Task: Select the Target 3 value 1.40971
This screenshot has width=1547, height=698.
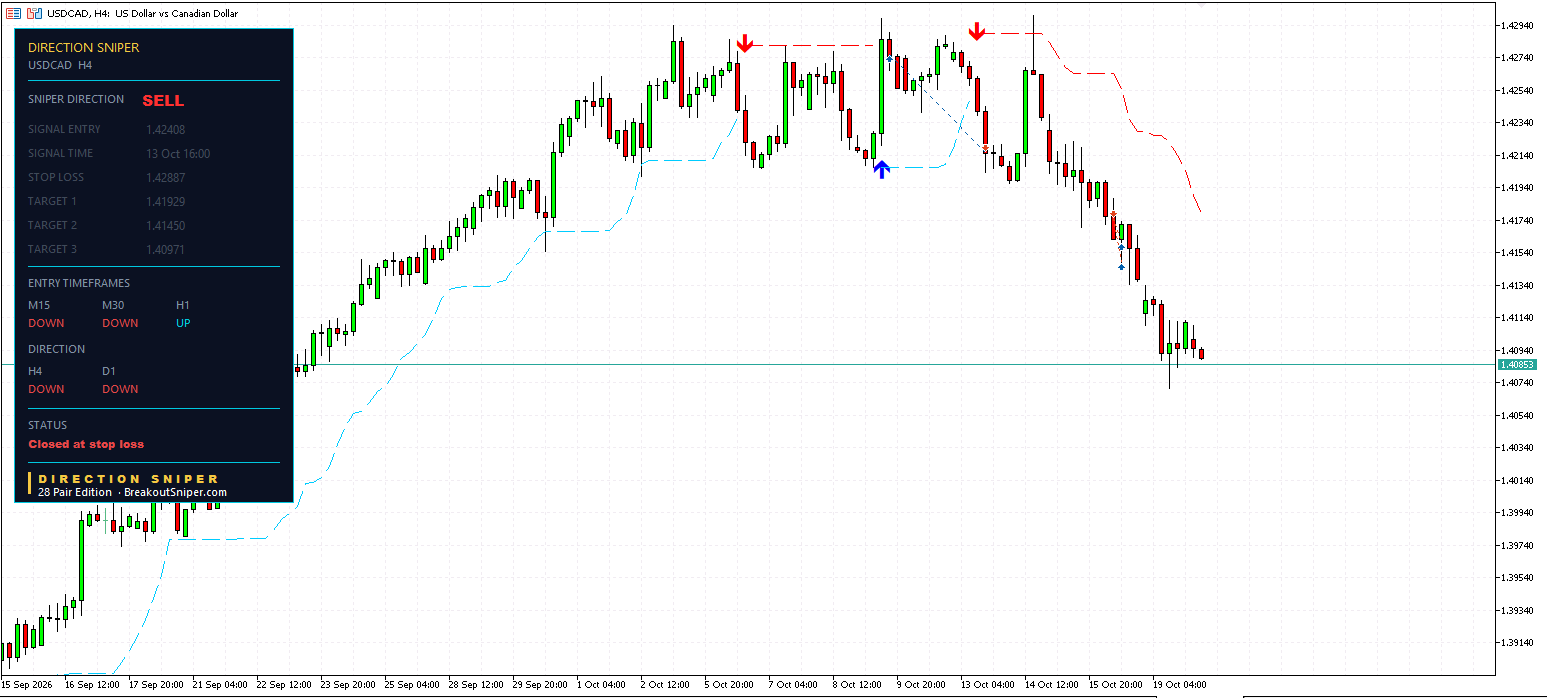Action: coord(165,249)
